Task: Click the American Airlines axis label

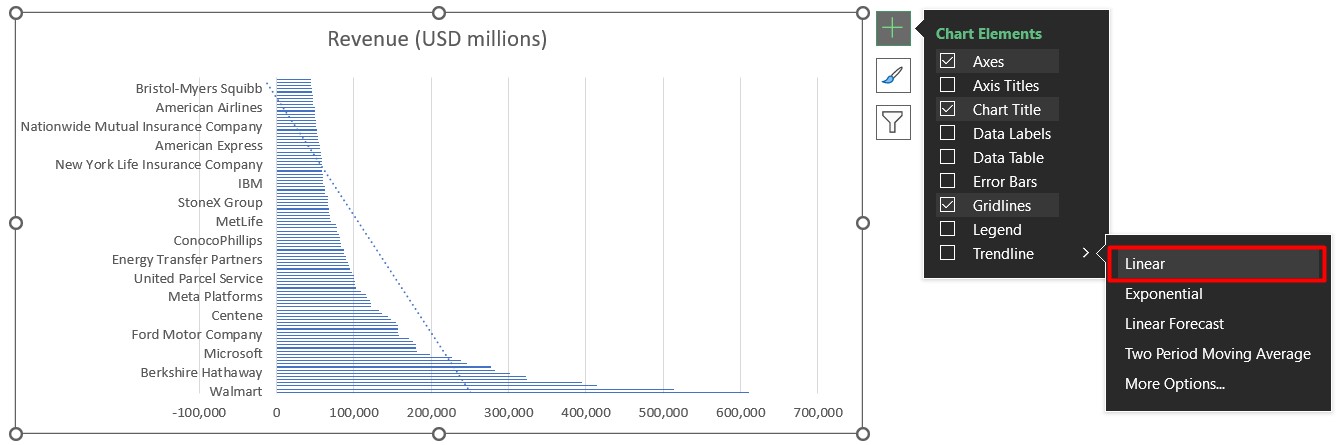Action: click(209, 107)
